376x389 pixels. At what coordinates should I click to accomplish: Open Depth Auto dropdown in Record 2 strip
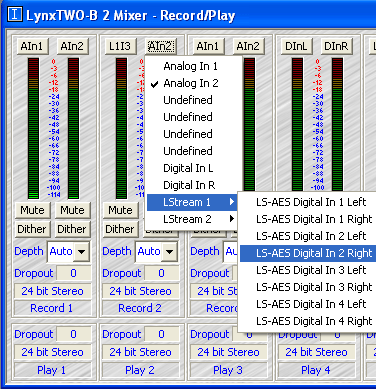(170, 251)
